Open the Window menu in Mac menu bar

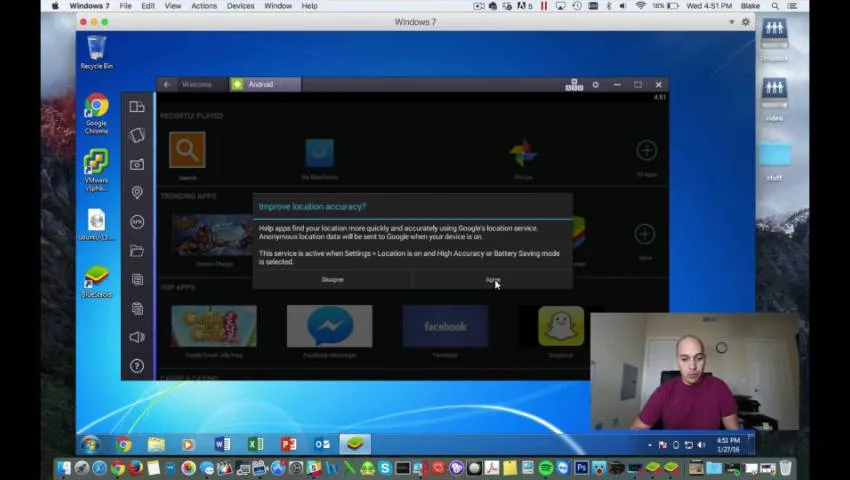pos(278,5)
